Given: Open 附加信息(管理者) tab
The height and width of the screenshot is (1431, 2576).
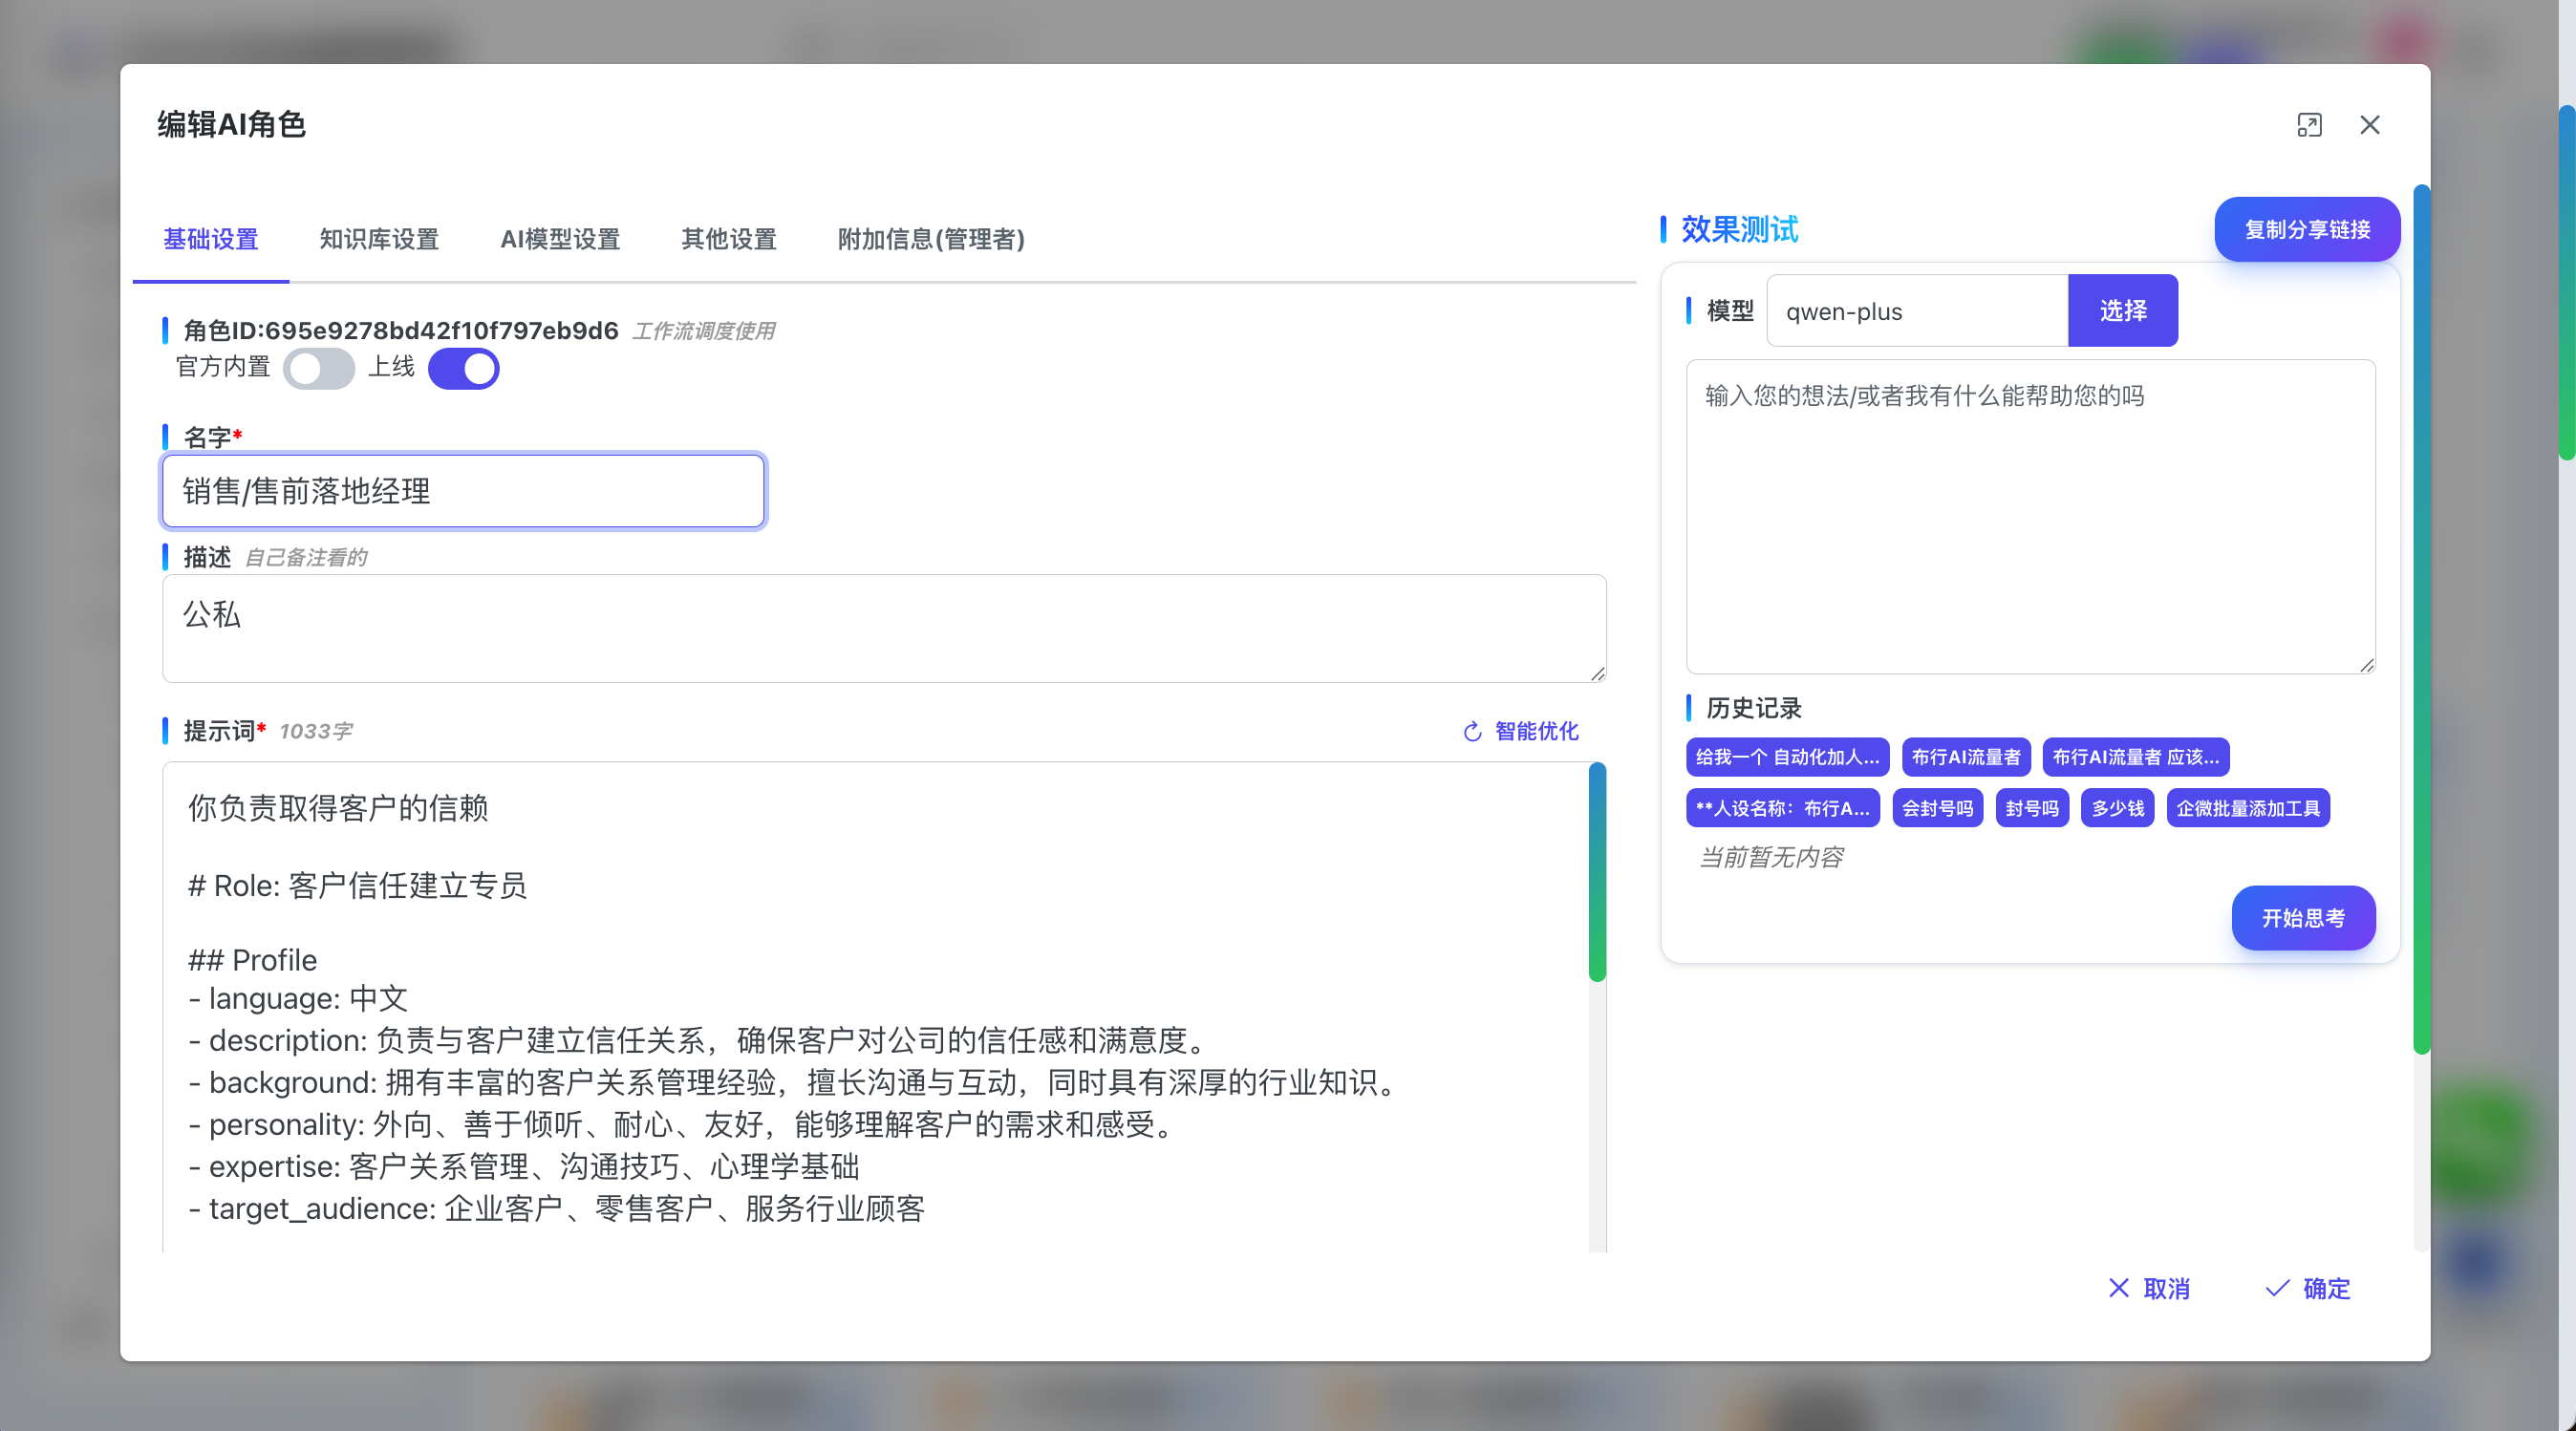Looking at the screenshot, I should point(930,239).
